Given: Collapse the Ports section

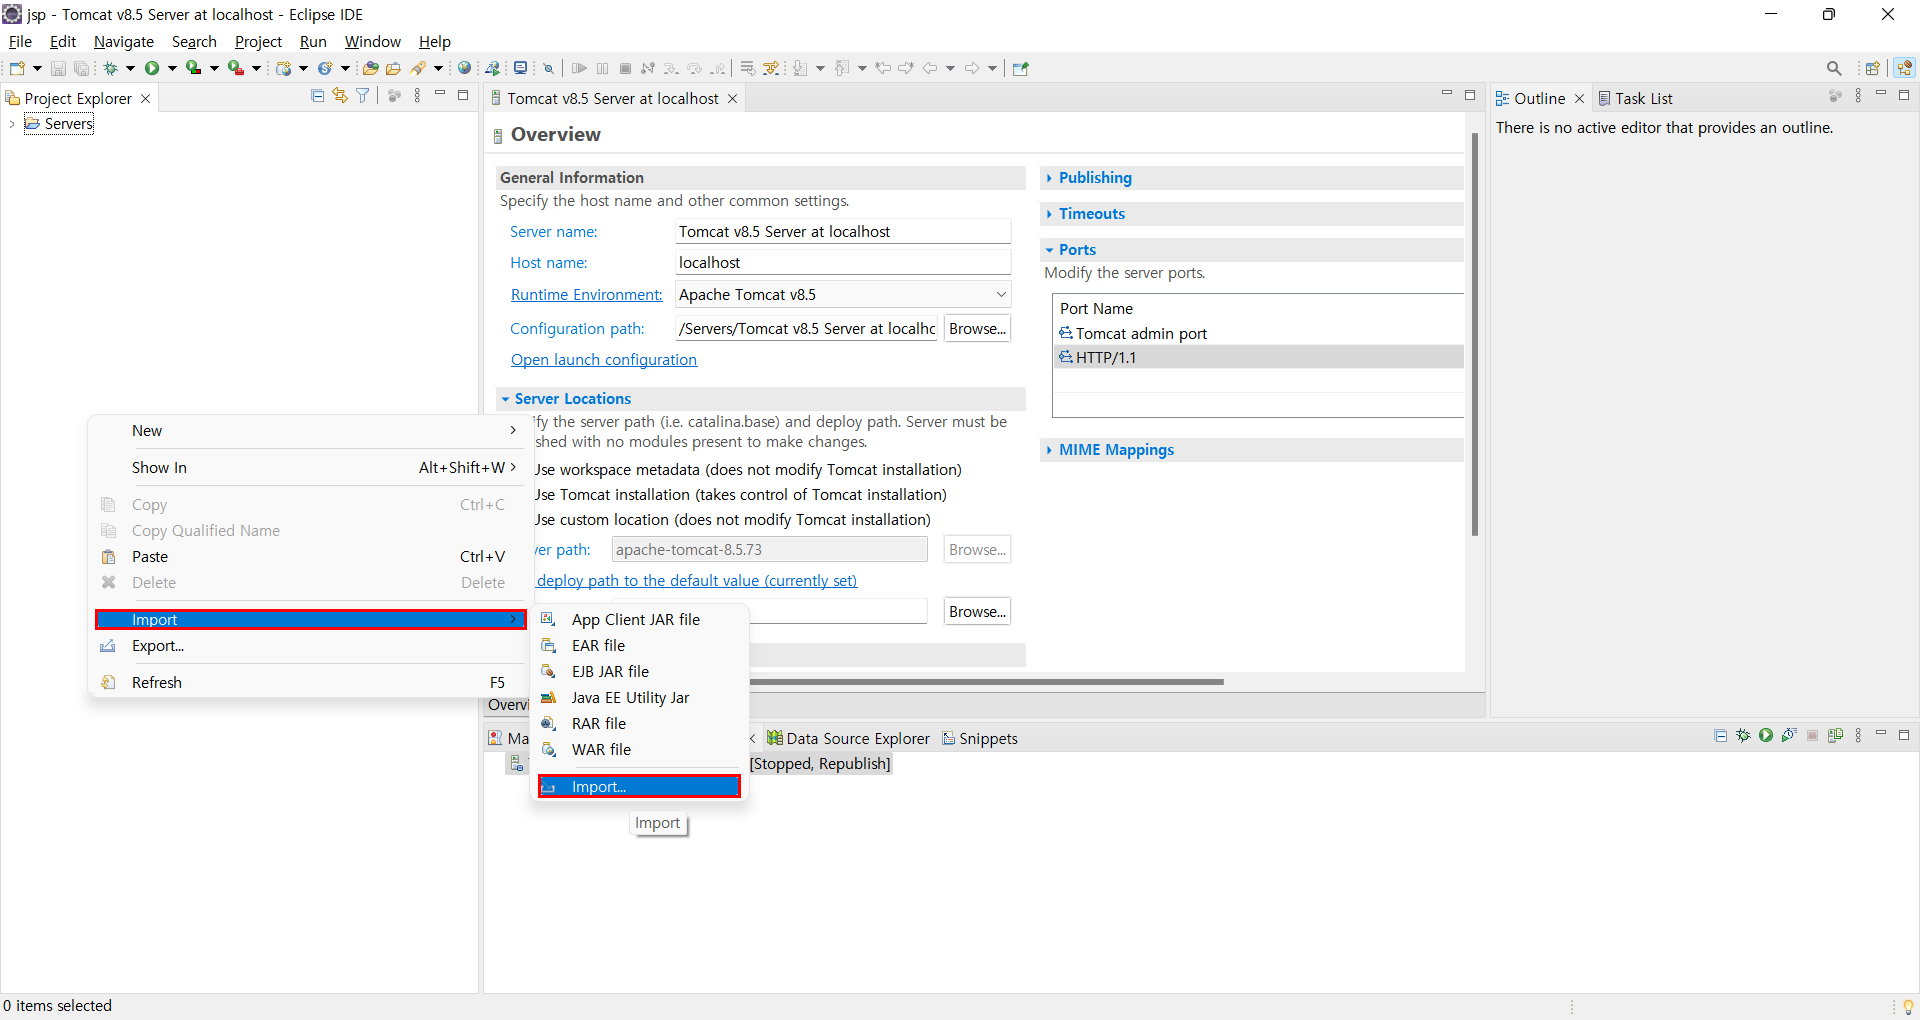Looking at the screenshot, I should tap(1049, 250).
